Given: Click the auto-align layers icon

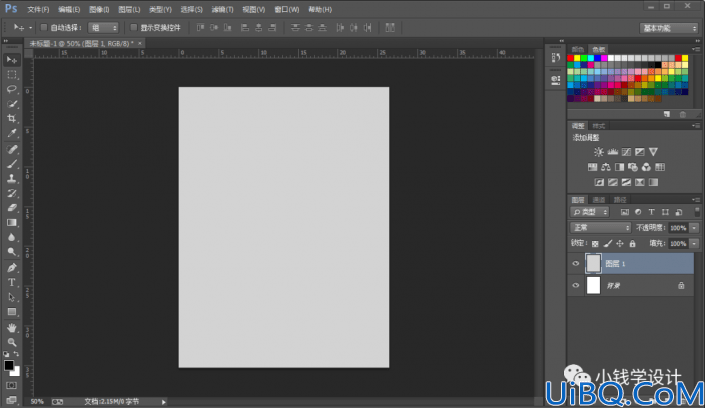Looking at the screenshot, I should tap(390, 28).
